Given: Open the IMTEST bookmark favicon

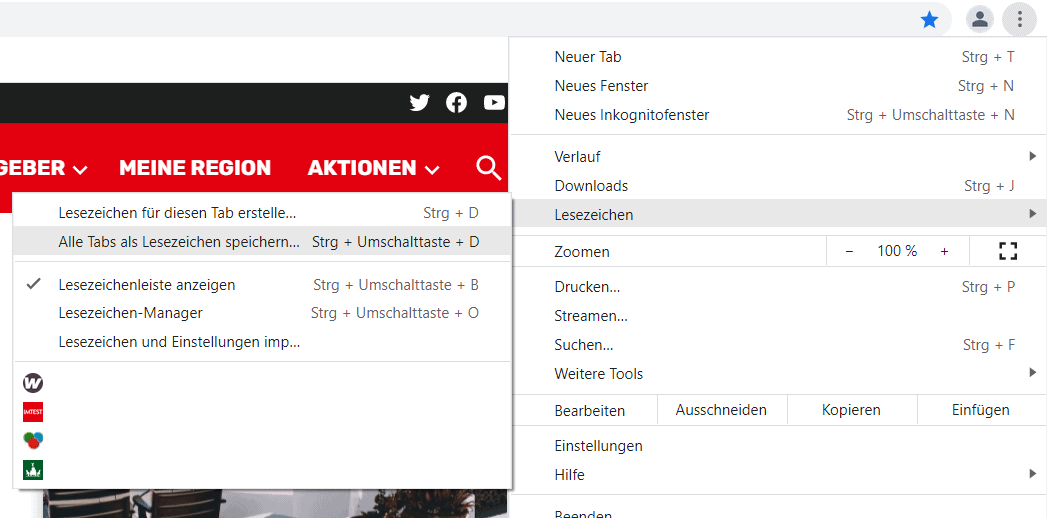Looking at the screenshot, I should coord(33,412).
